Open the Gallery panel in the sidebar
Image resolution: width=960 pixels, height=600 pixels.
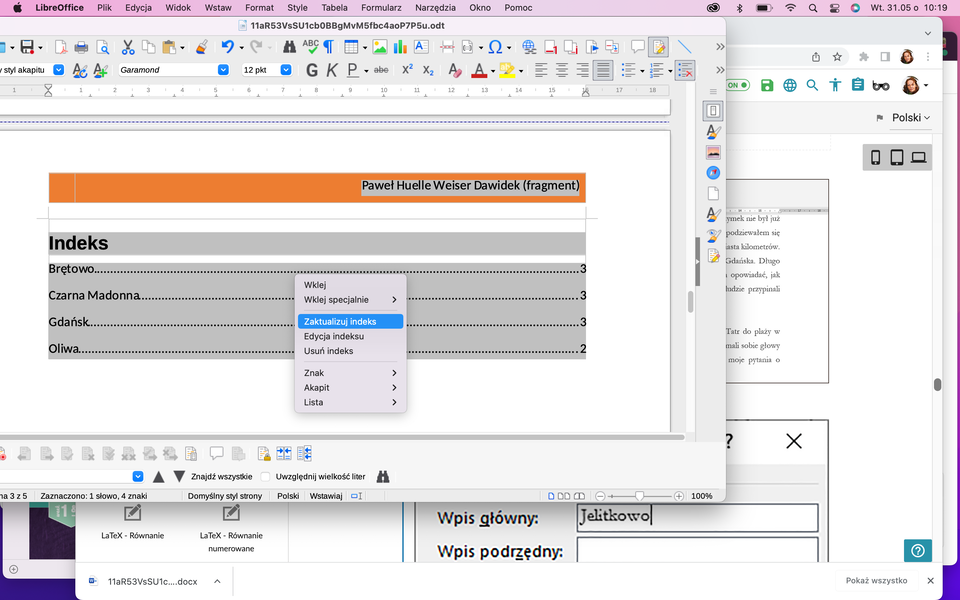[712, 152]
